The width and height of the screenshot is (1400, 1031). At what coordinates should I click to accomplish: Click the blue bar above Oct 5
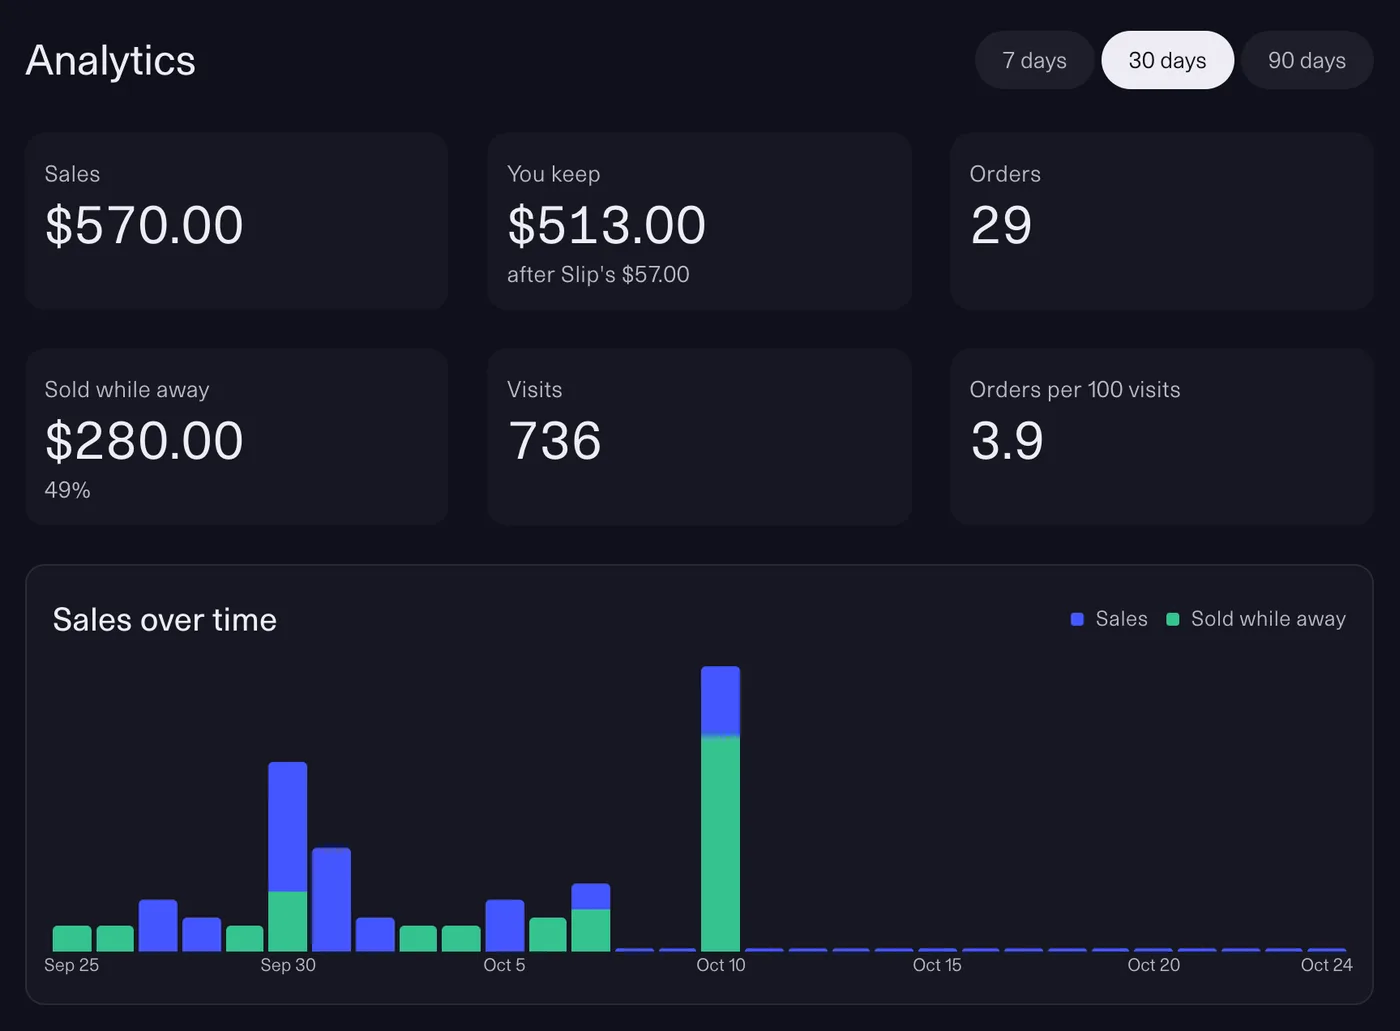[505, 925]
